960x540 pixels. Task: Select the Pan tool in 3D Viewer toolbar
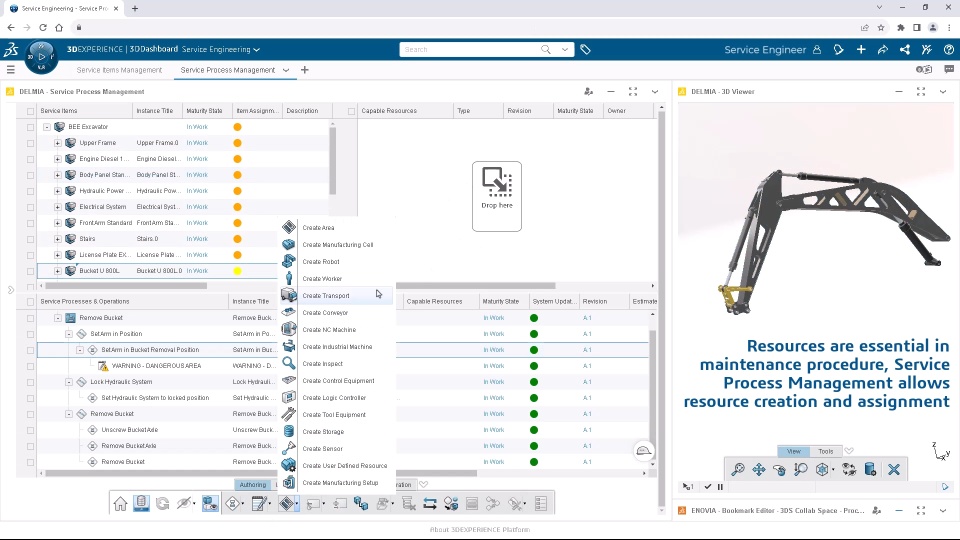point(759,470)
